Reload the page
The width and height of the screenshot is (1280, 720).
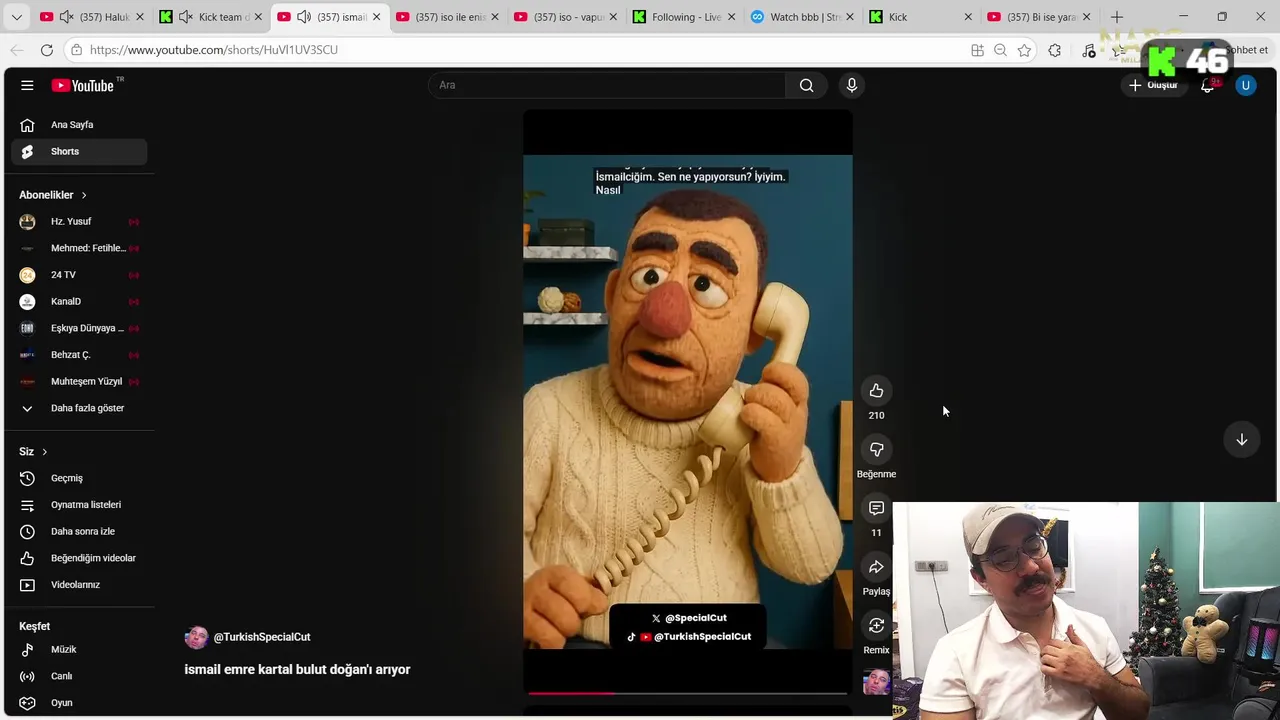pos(47,50)
